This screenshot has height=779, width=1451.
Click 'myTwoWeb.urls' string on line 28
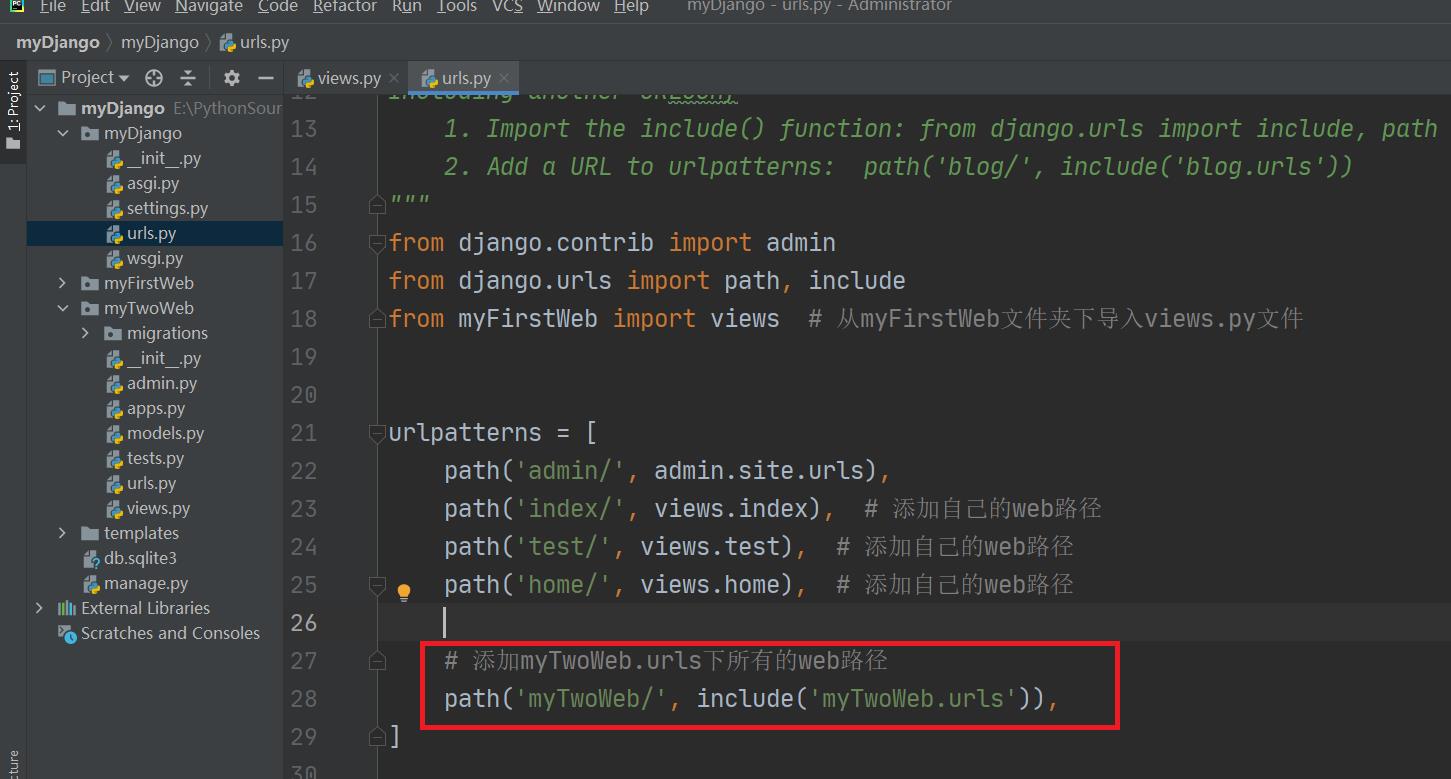pos(912,699)
